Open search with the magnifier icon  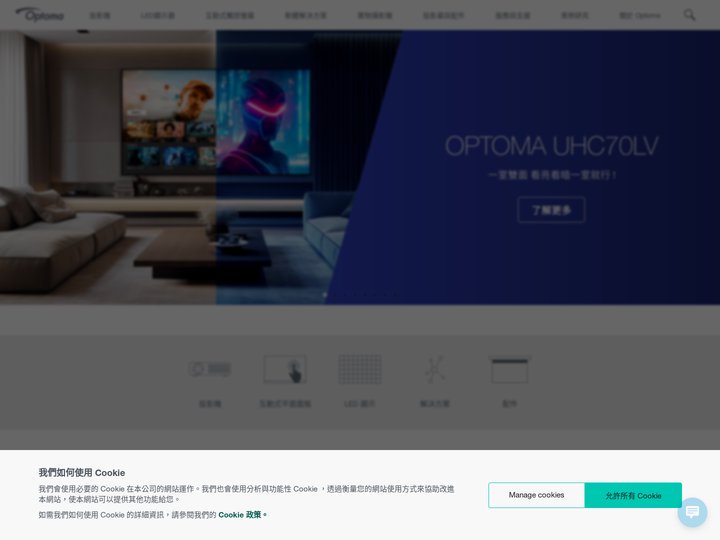689,15
